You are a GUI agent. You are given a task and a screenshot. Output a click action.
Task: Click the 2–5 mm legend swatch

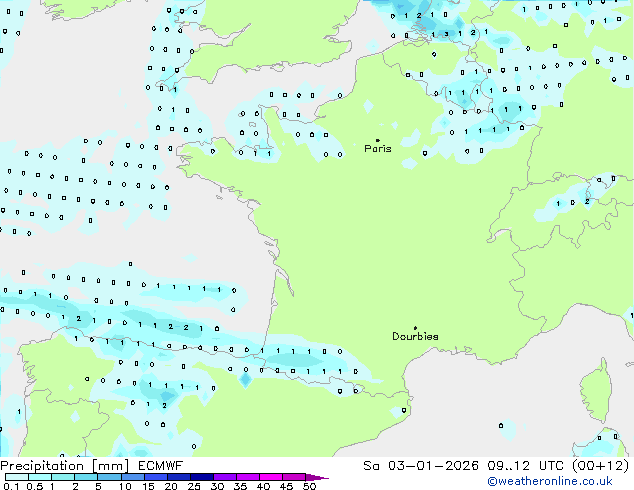click(x=86, y=477)
